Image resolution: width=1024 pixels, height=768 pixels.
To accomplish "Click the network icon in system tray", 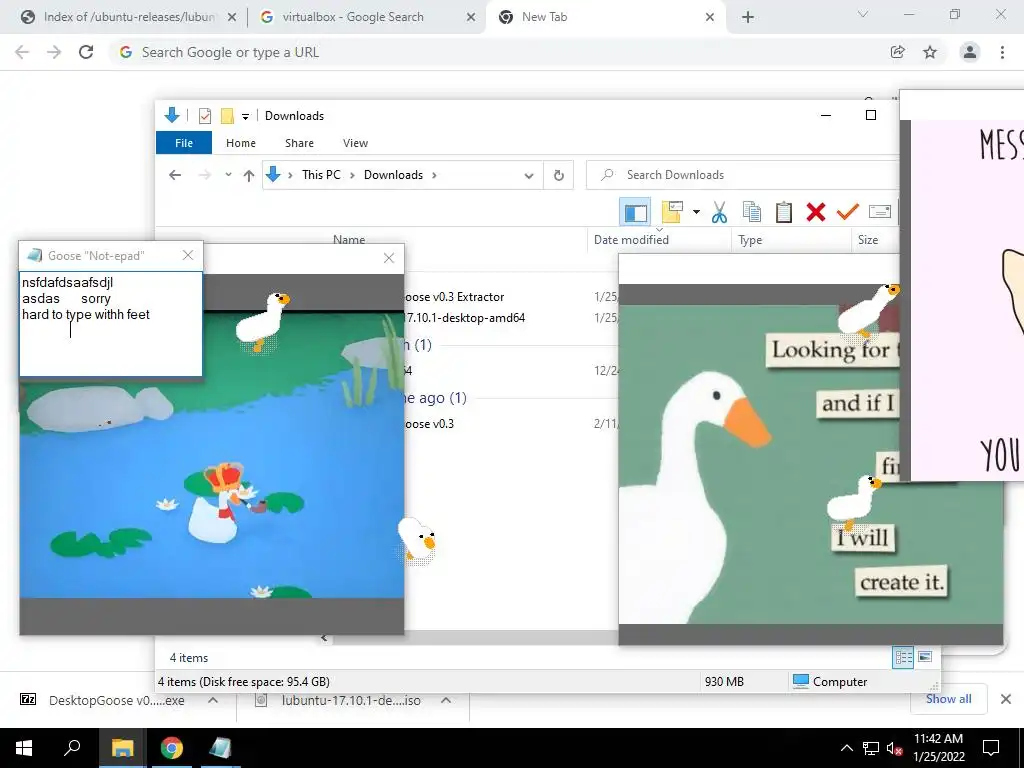I will click(871, 748).
